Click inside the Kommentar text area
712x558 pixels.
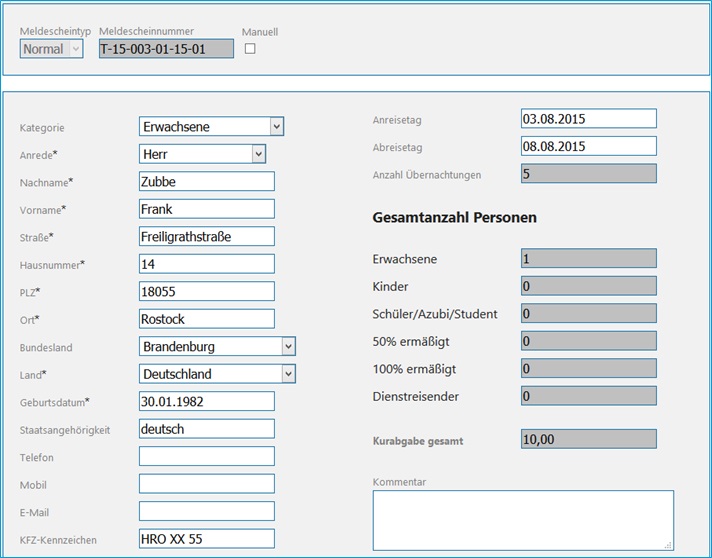pos(523,520)
